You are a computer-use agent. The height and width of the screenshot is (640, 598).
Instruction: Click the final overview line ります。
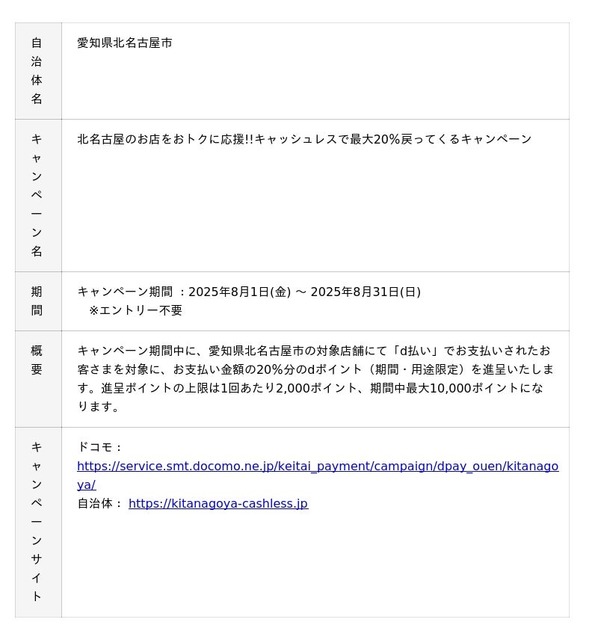click(98, 407)
